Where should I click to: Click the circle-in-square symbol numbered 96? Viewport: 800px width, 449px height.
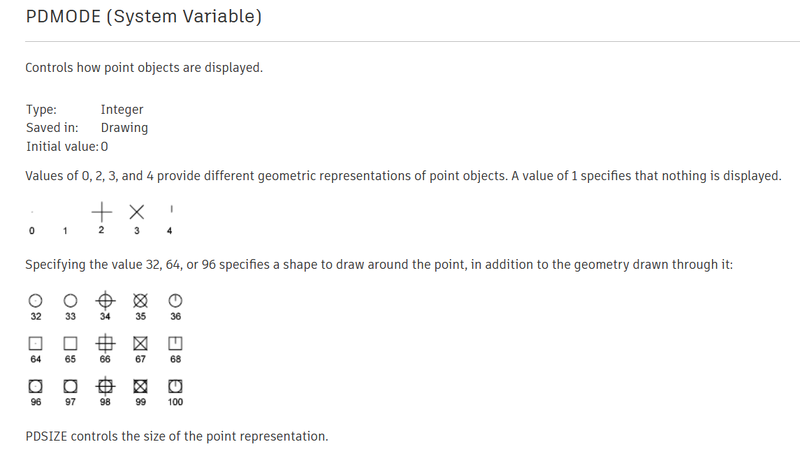click(35, 386)
